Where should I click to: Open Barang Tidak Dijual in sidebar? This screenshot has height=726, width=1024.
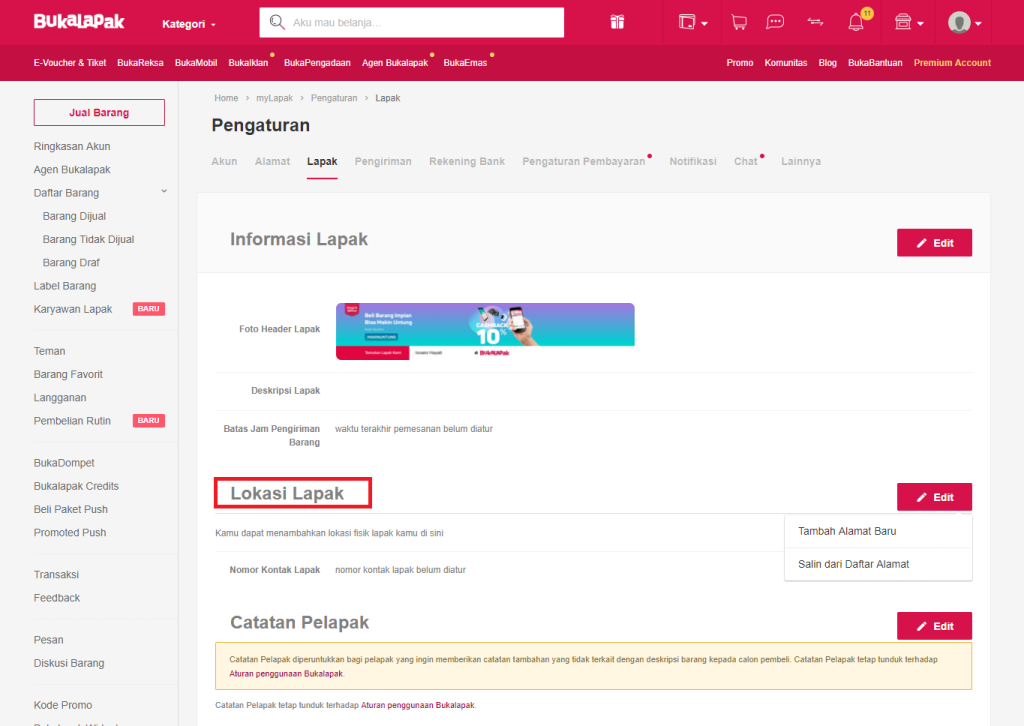(88, 240)
